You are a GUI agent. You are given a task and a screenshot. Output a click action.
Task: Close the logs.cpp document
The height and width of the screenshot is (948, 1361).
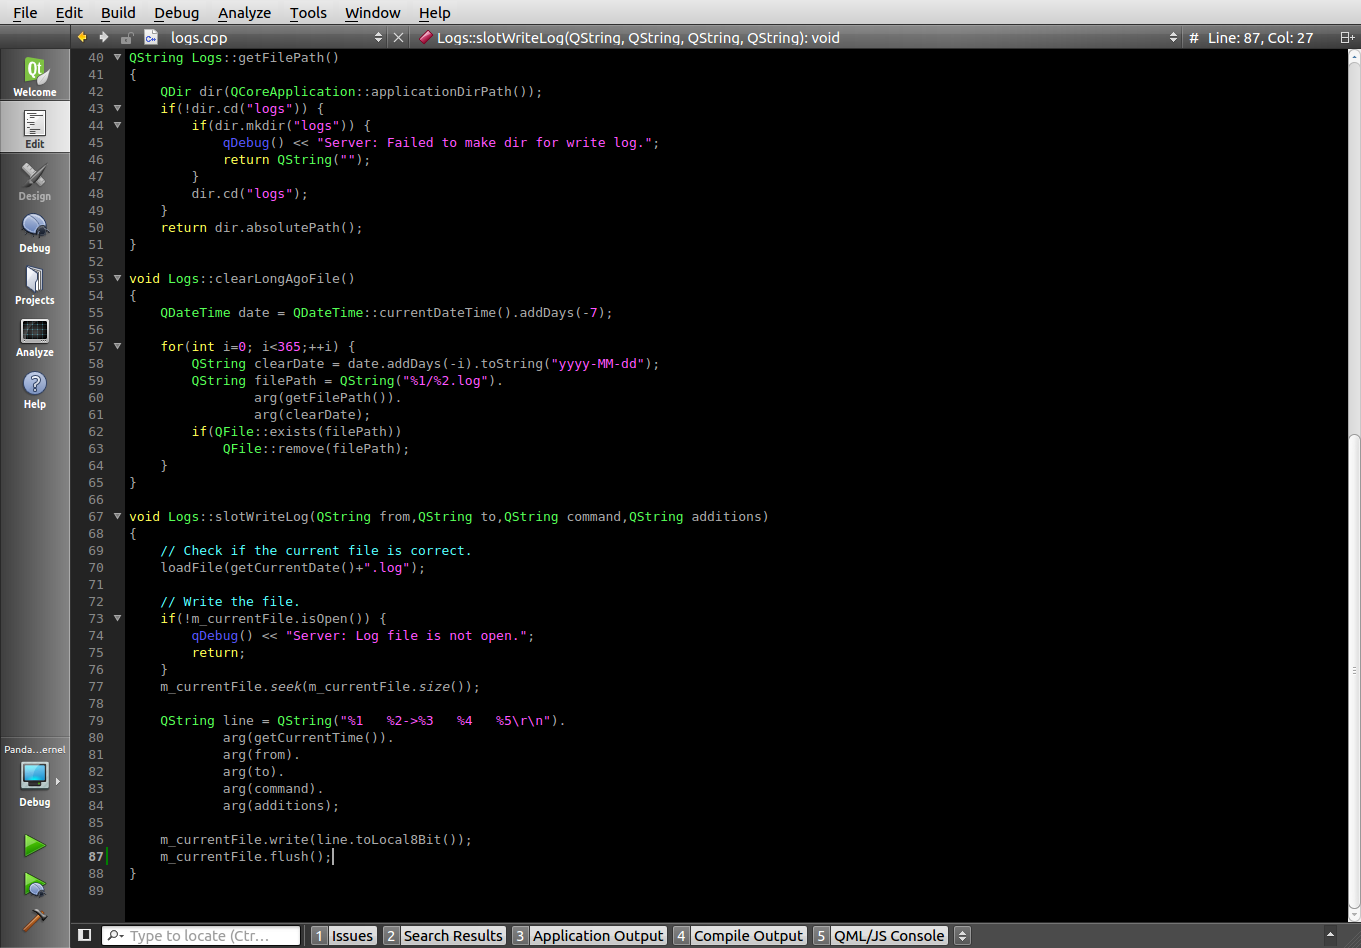(398, 38)
